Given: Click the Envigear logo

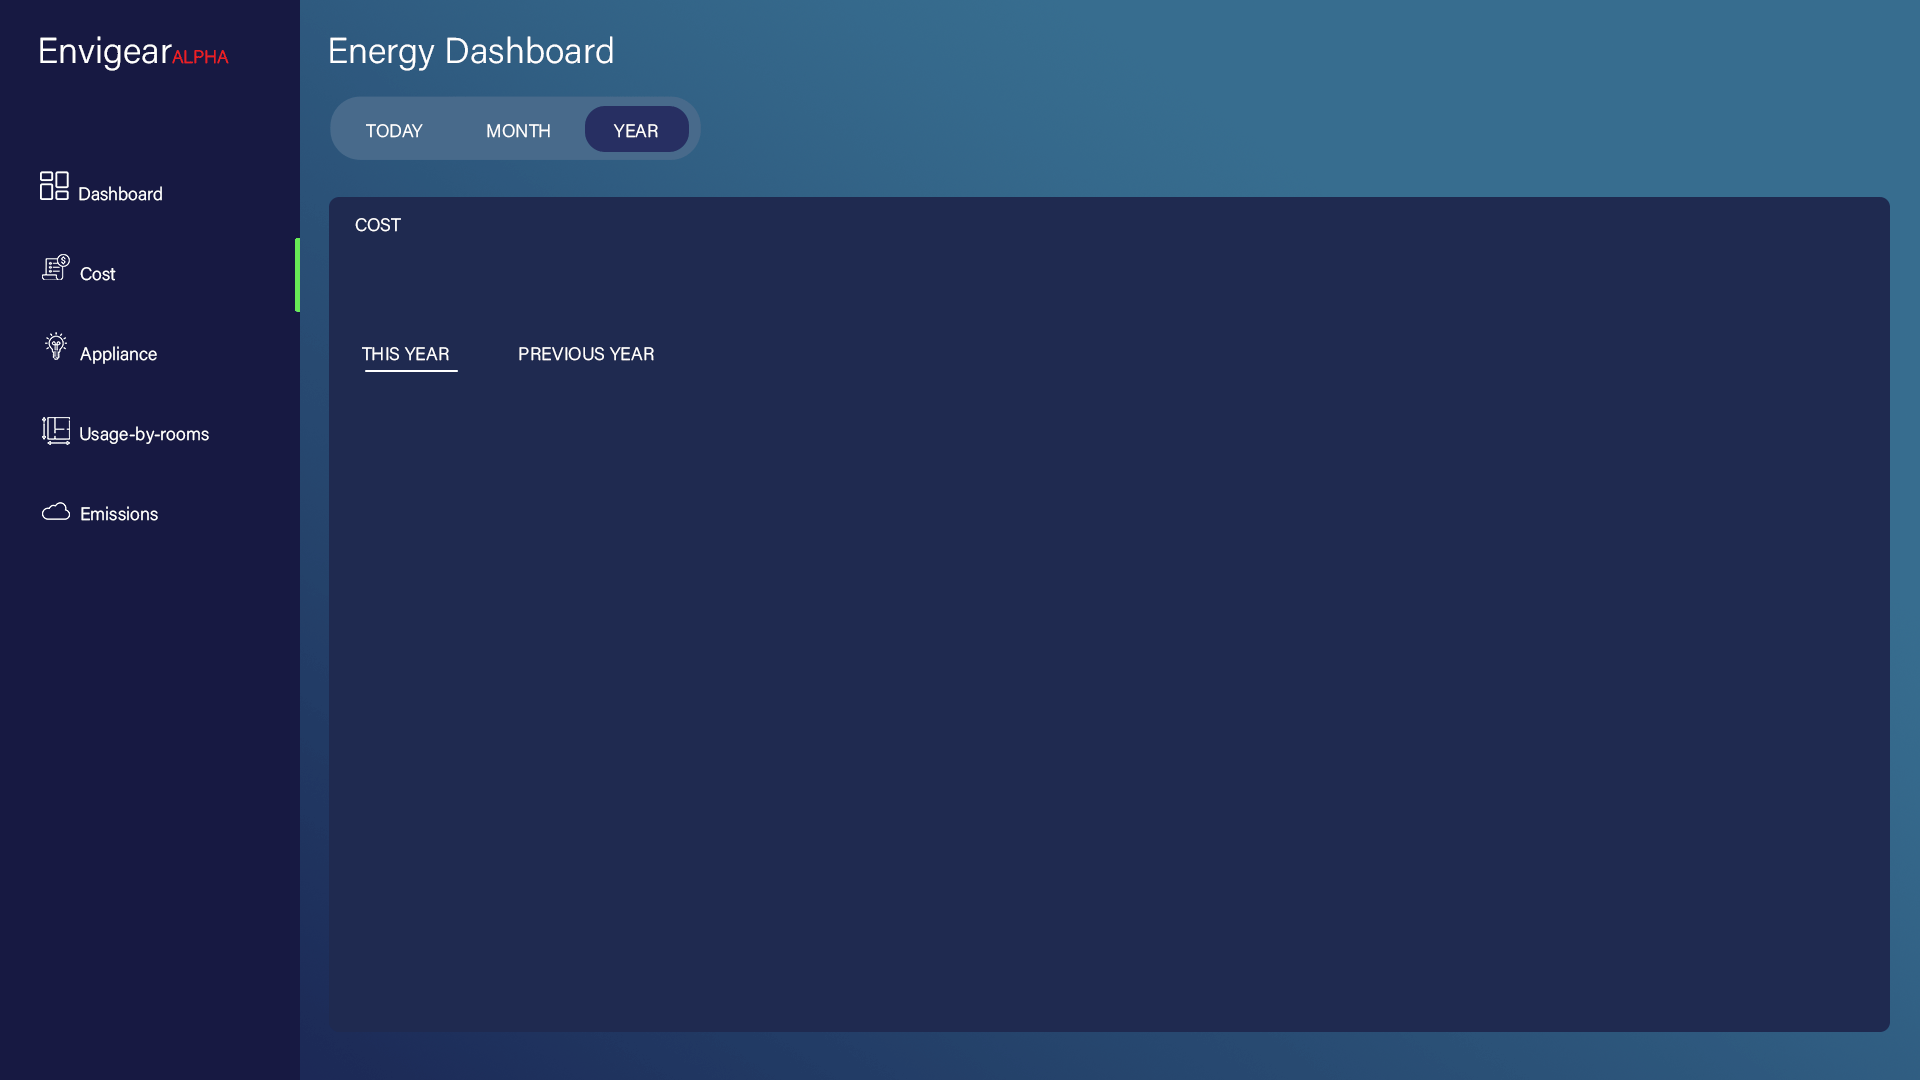Looking at the screenshot, I should click(x=105, y=51).
